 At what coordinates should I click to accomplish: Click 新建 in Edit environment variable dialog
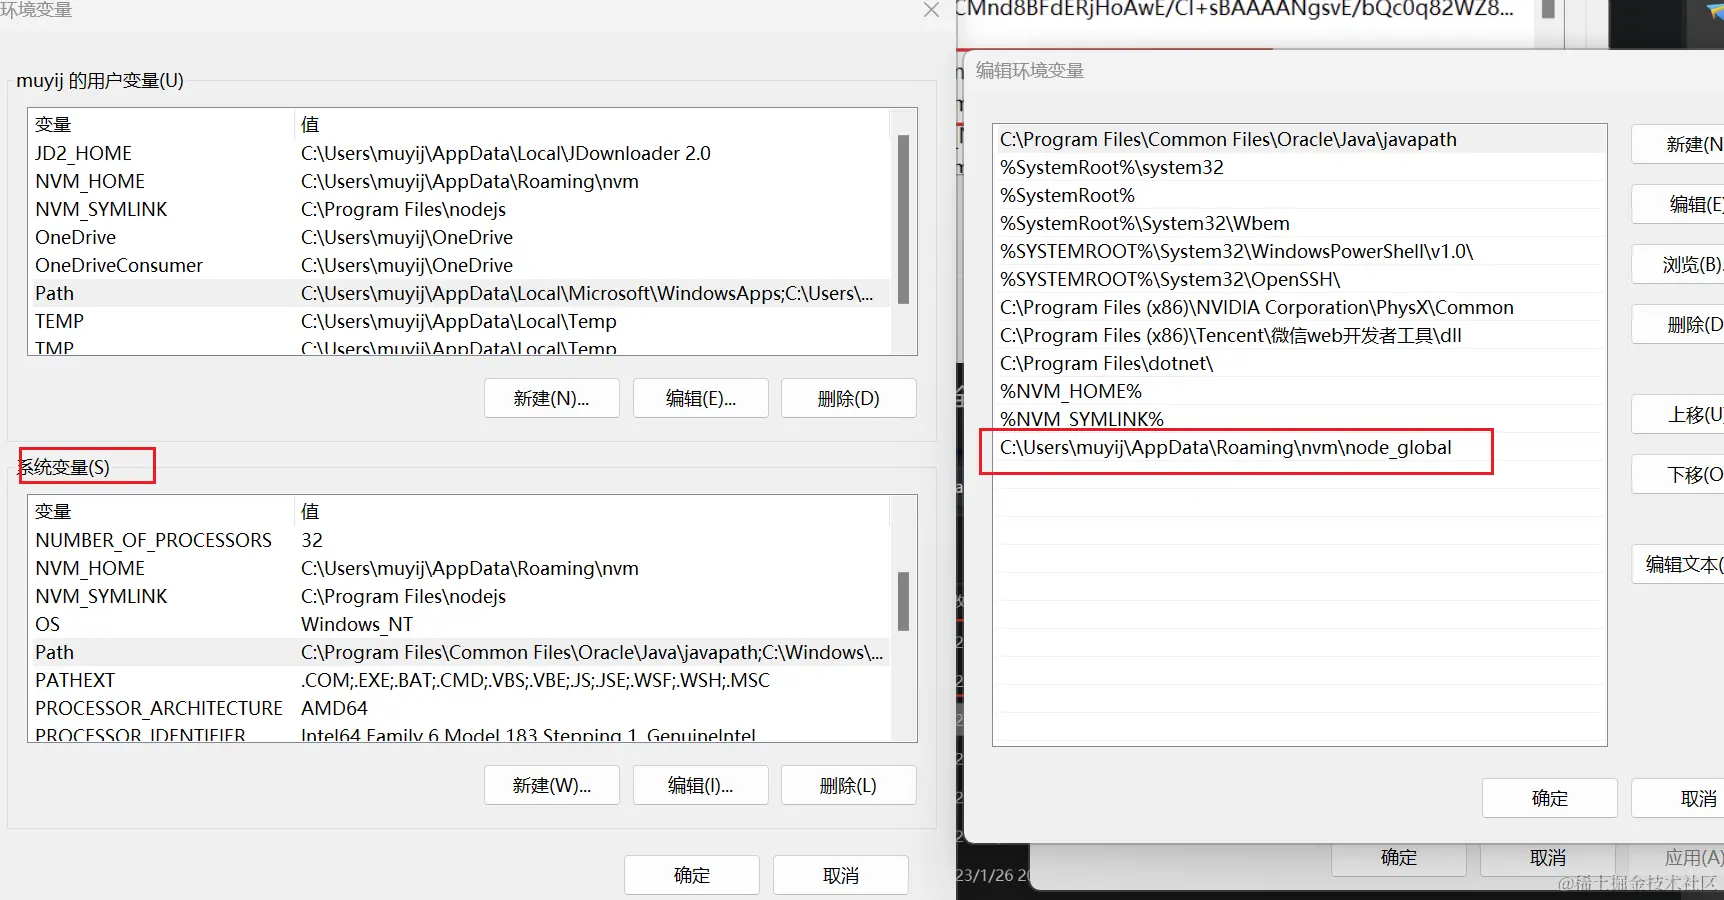[x=1678, y=144]
